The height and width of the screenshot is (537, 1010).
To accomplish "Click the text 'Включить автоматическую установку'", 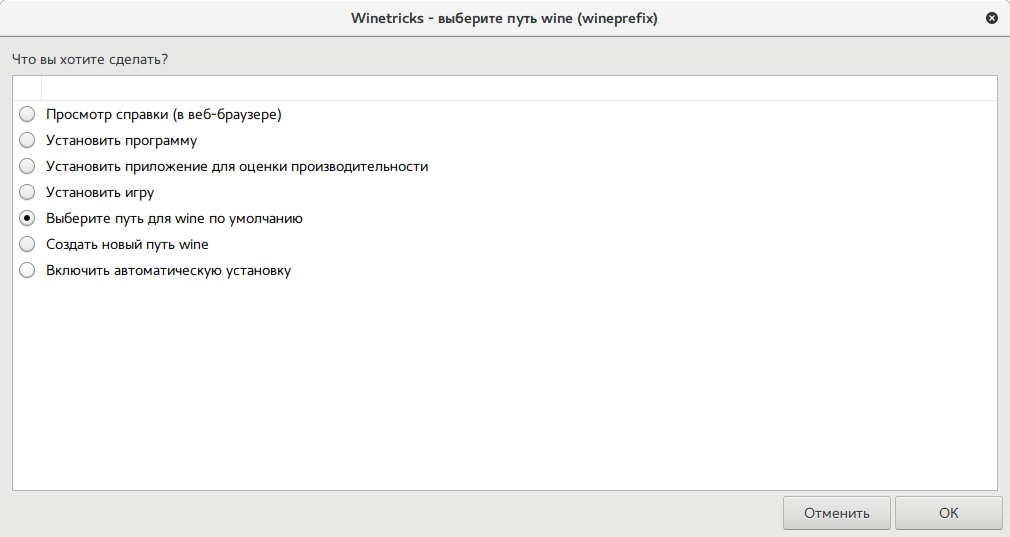I will pyautogui.click(x=168, y=270).
